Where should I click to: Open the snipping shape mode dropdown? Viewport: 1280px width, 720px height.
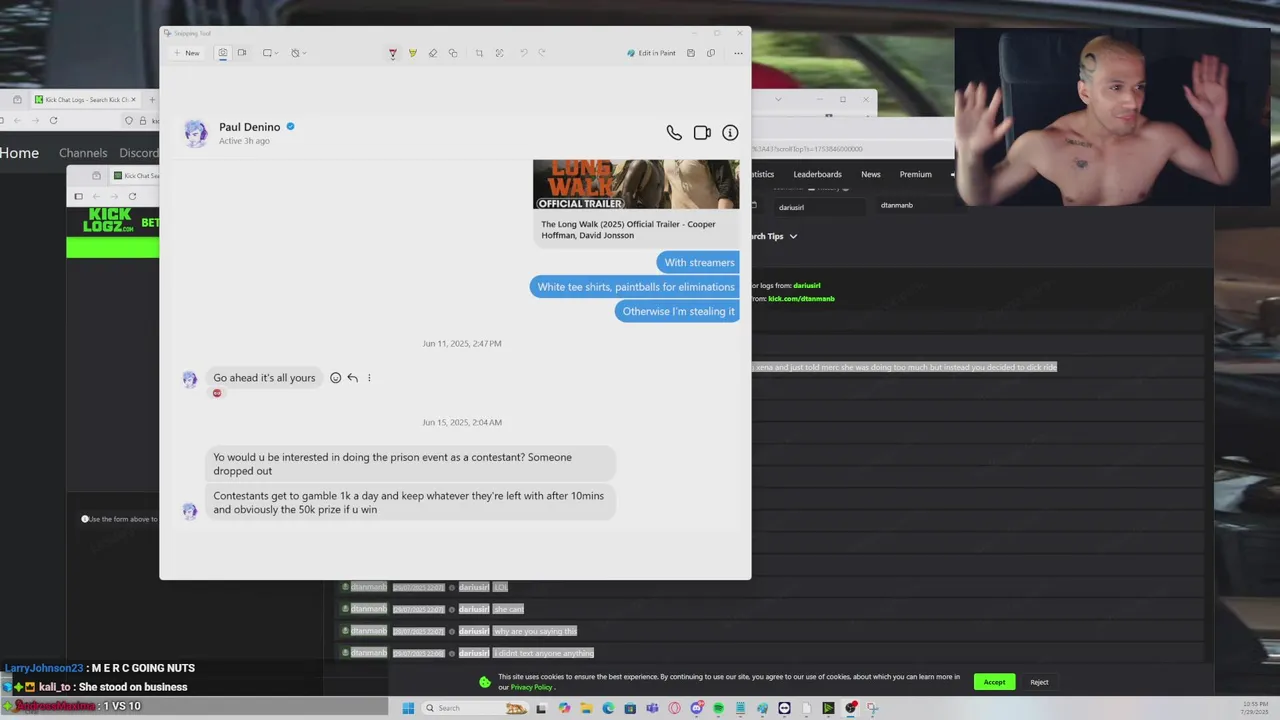pyautogui.click(x=270, y=53)
